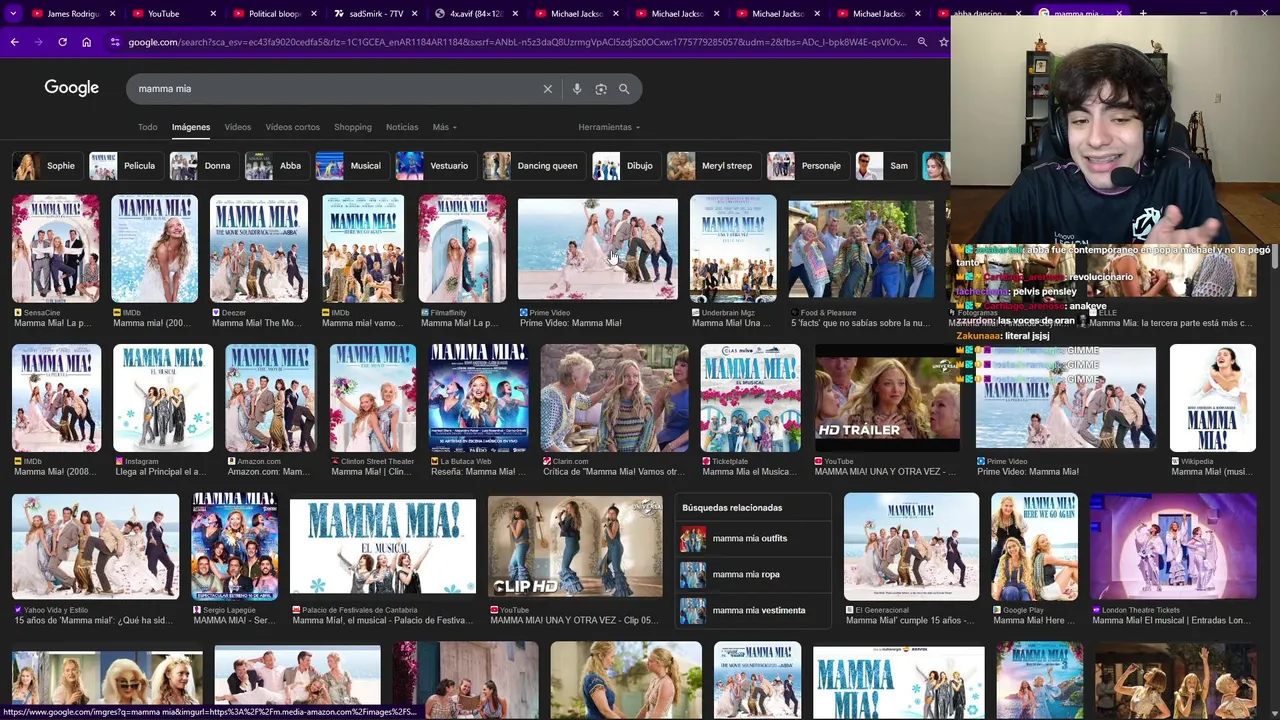Open SensaCine Mamma Mia poster thumbnail
This screenshot has height=720, width=1280.
56,248
